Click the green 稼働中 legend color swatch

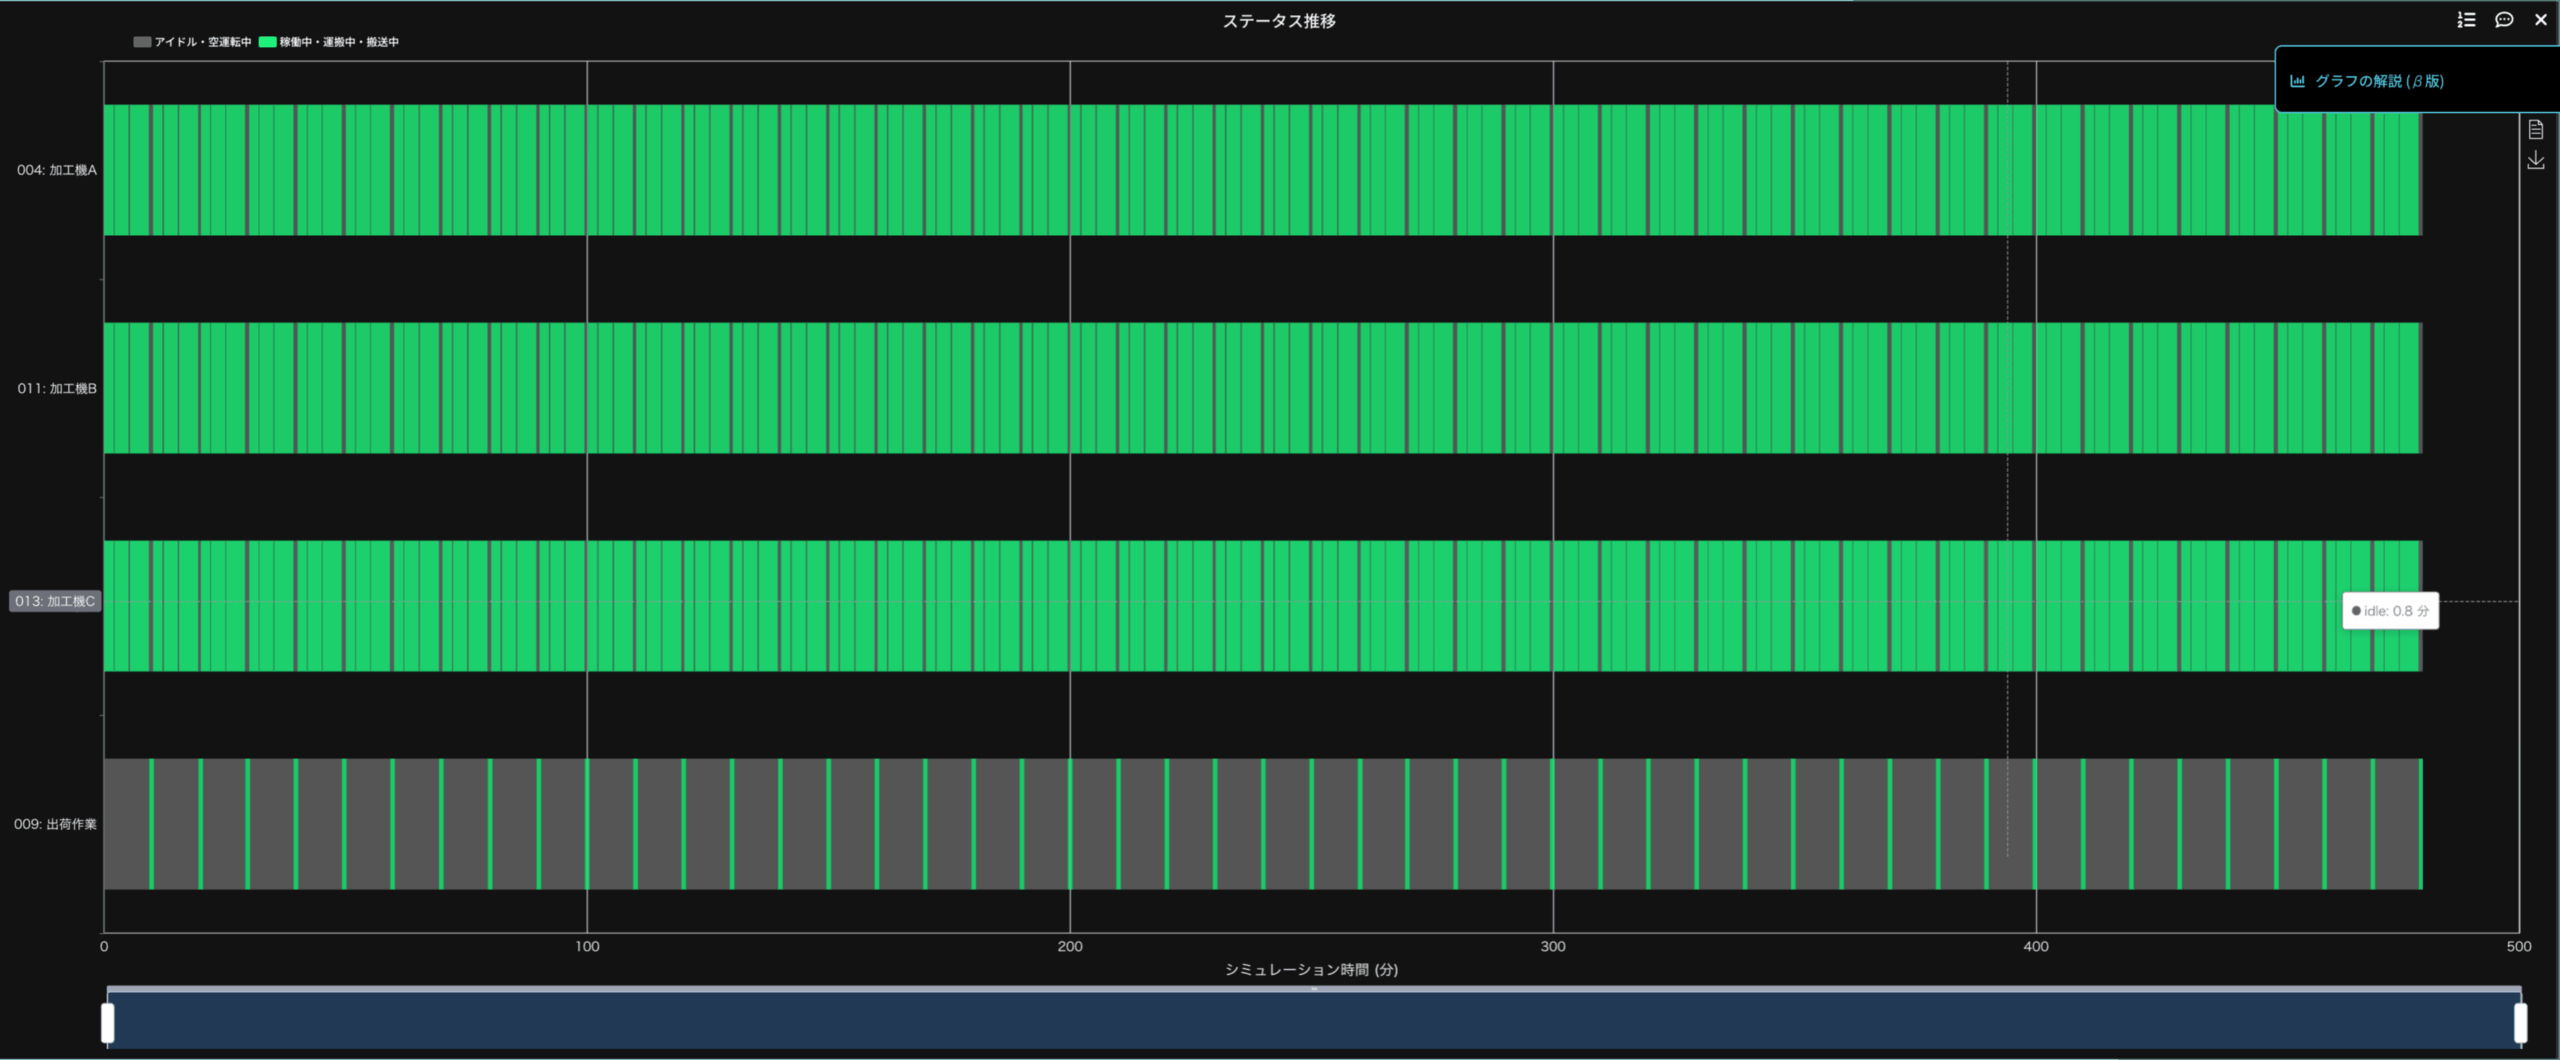267,42
